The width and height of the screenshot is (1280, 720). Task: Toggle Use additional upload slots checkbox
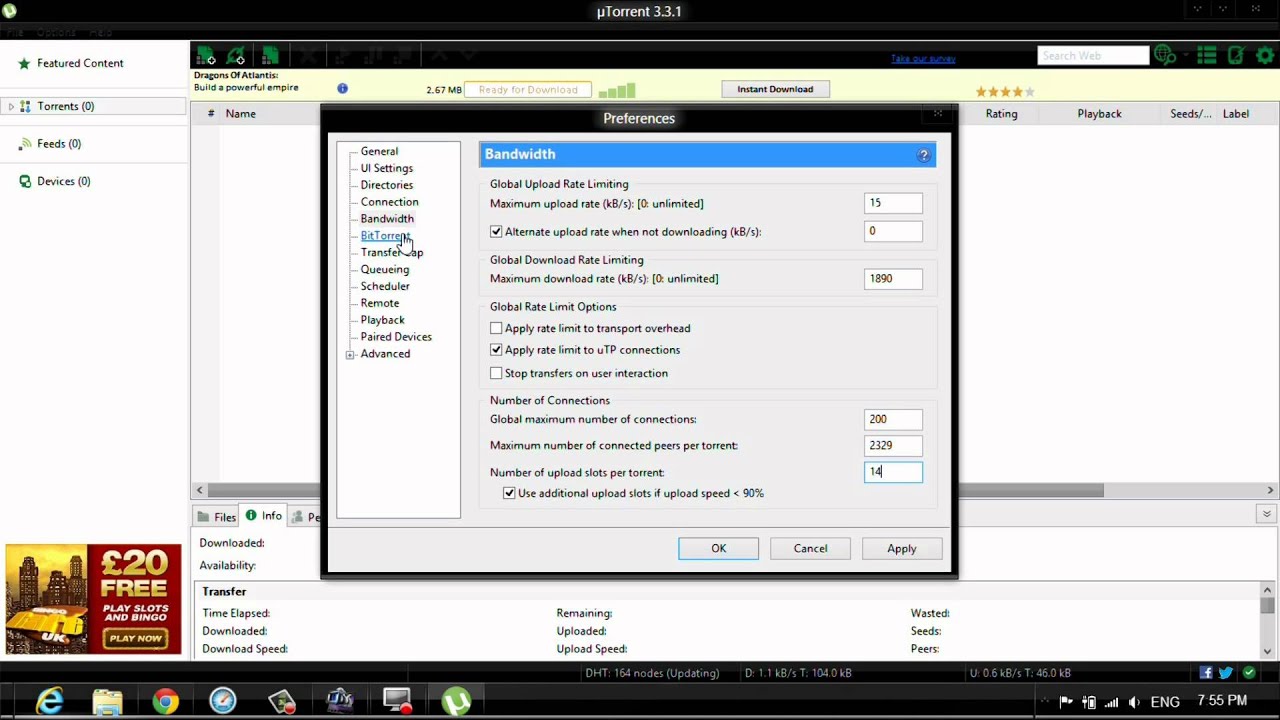pyautogui.click(x=509, y=493)
